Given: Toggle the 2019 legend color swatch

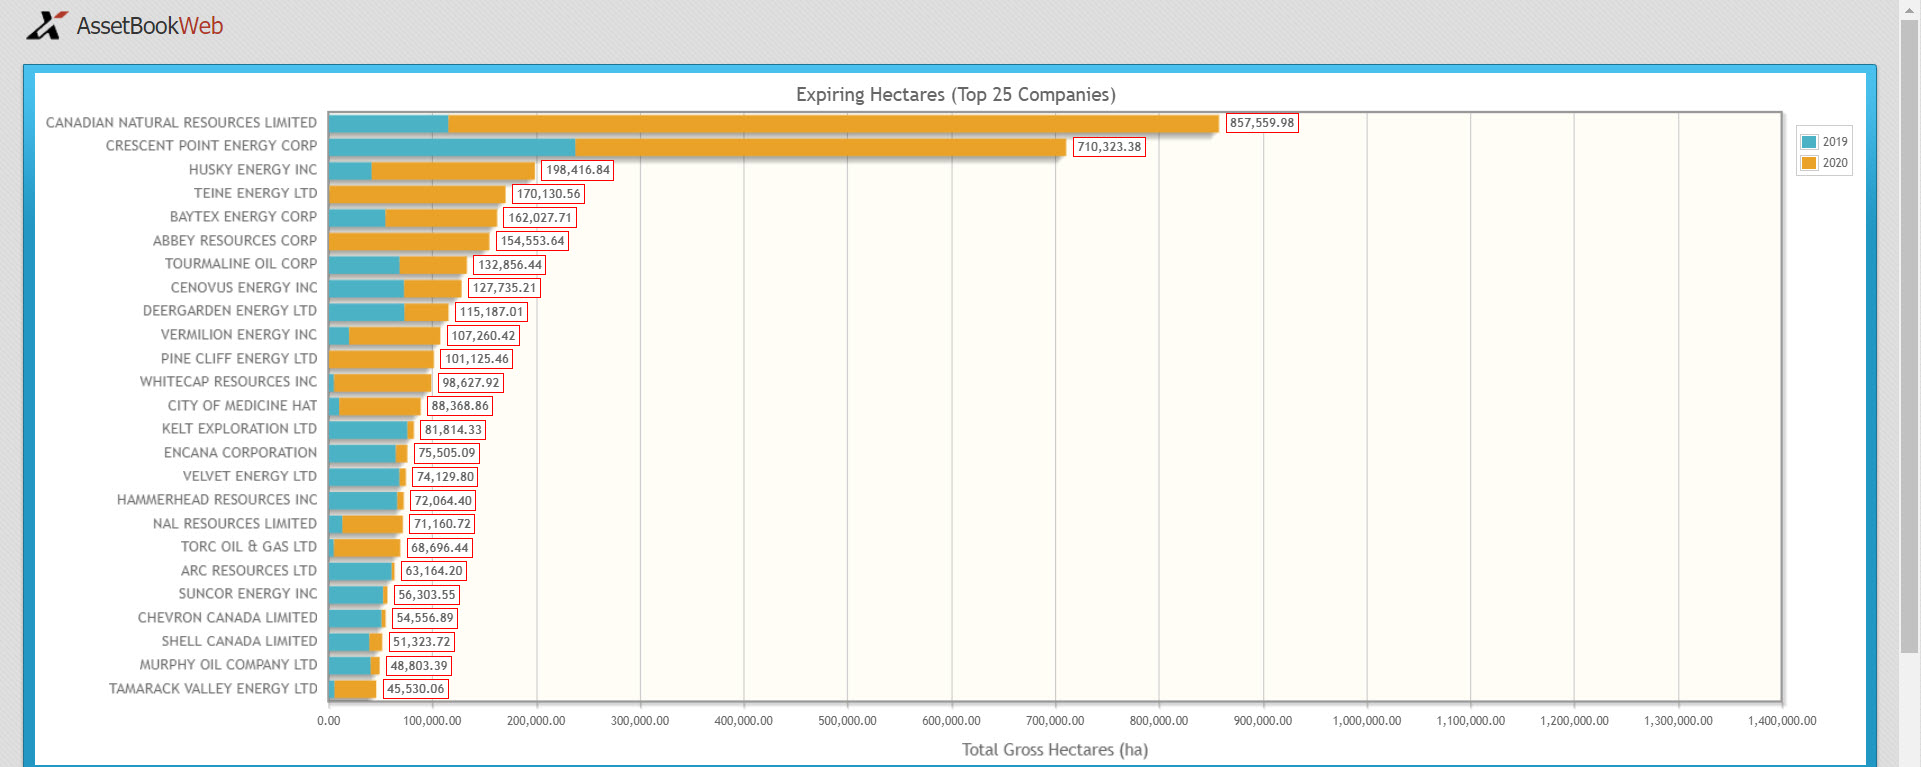Looking at the screenshot, I should [x=1808, y=142].
